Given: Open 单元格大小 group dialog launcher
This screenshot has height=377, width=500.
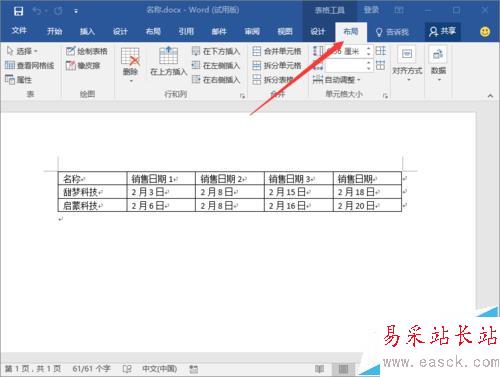Looking at the screenshot, I should (x=385, y=96).
